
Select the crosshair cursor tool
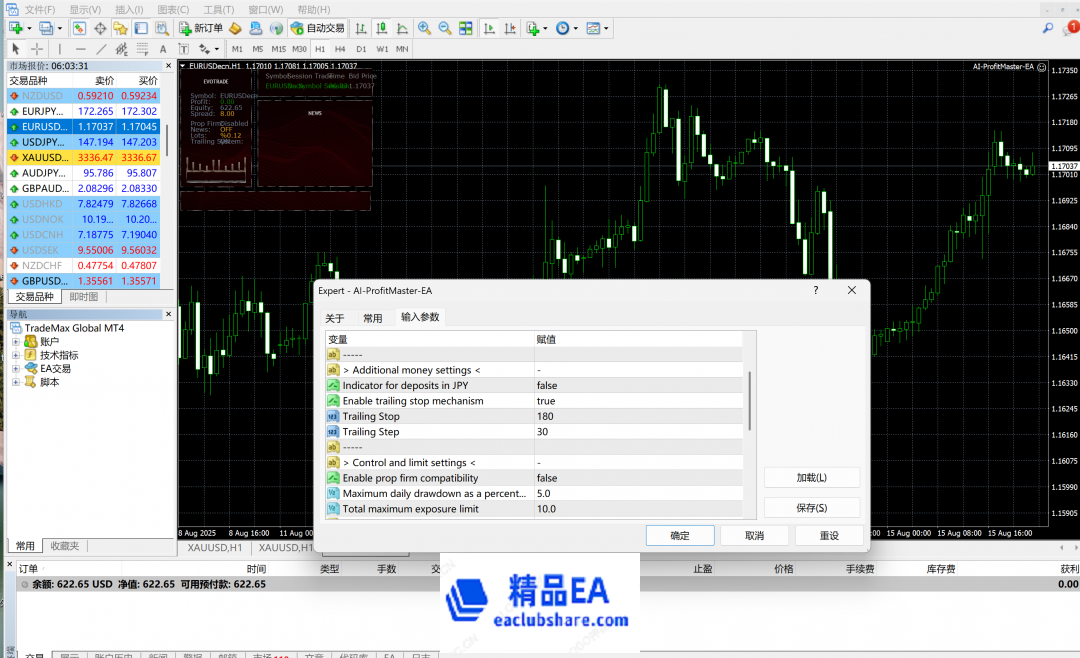click(x=37, y=48)
